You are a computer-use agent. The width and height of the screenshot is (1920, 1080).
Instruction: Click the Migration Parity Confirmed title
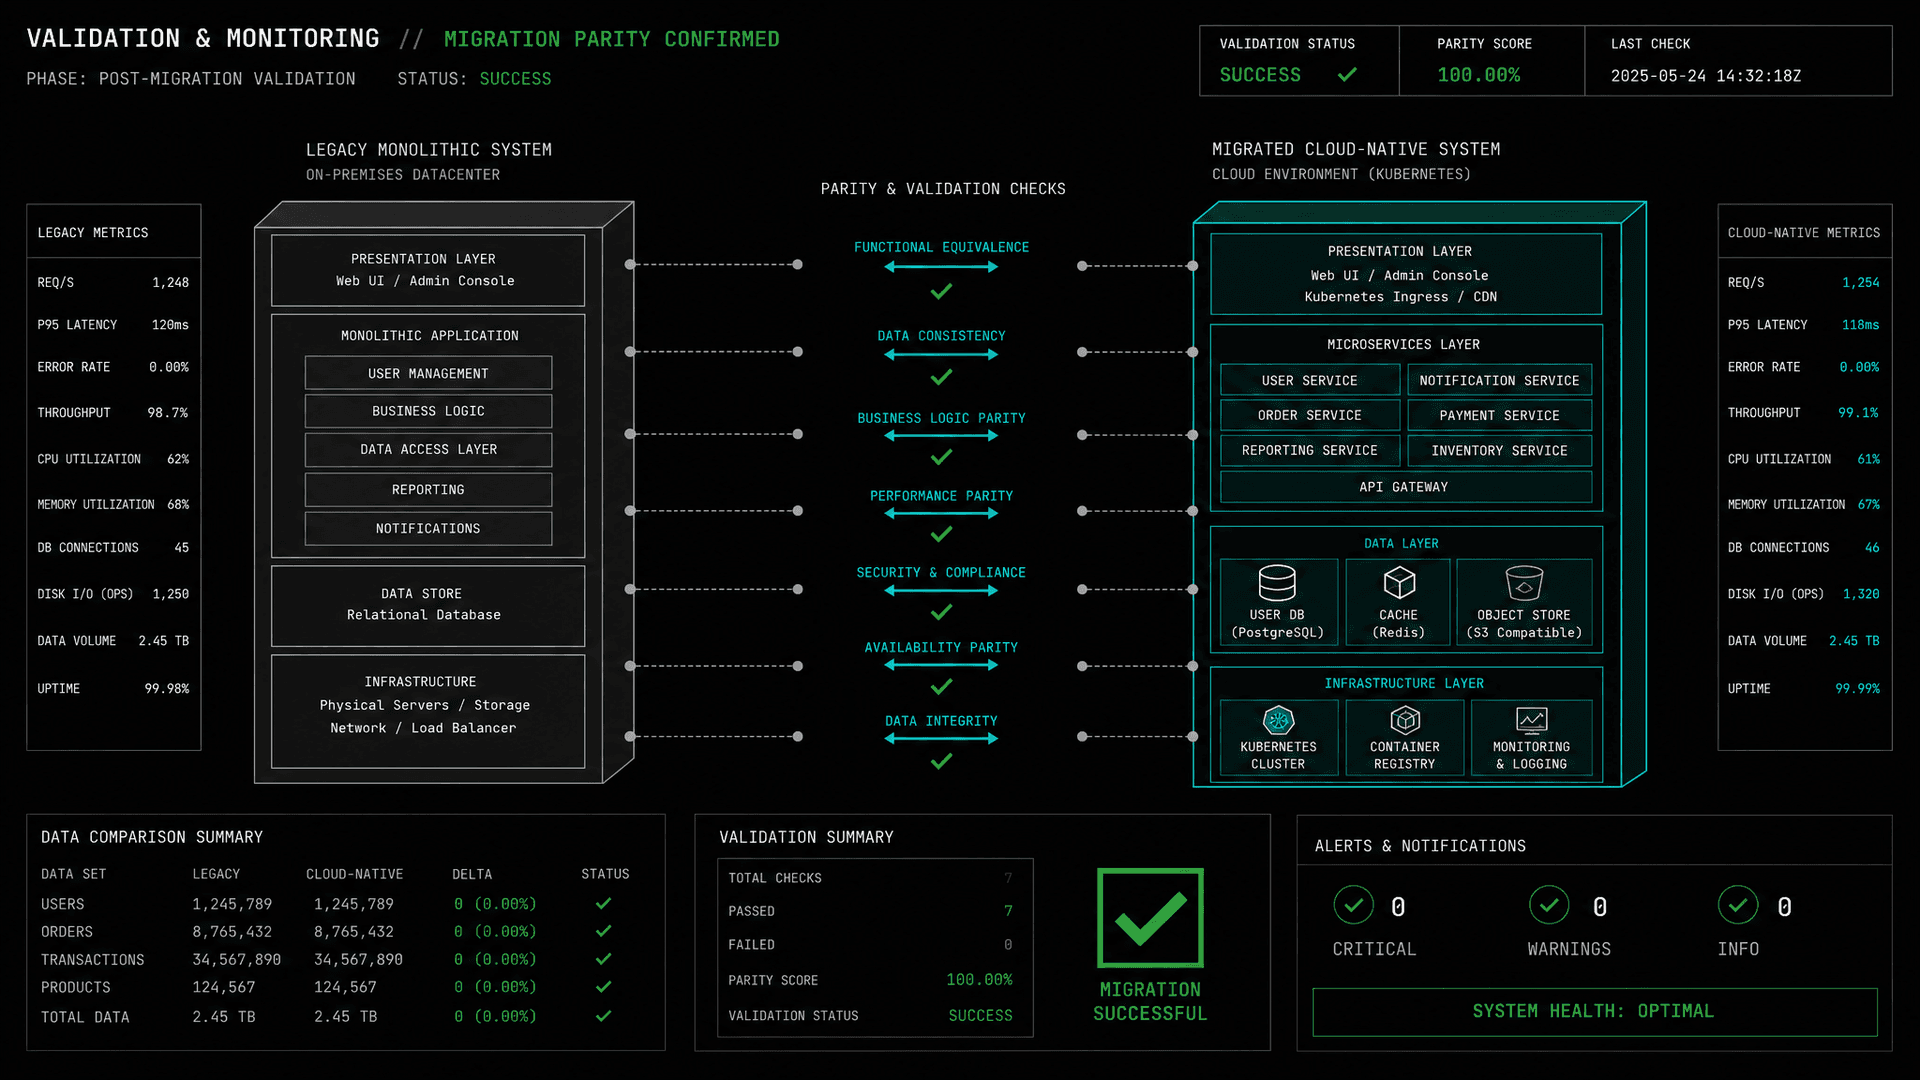611,39
